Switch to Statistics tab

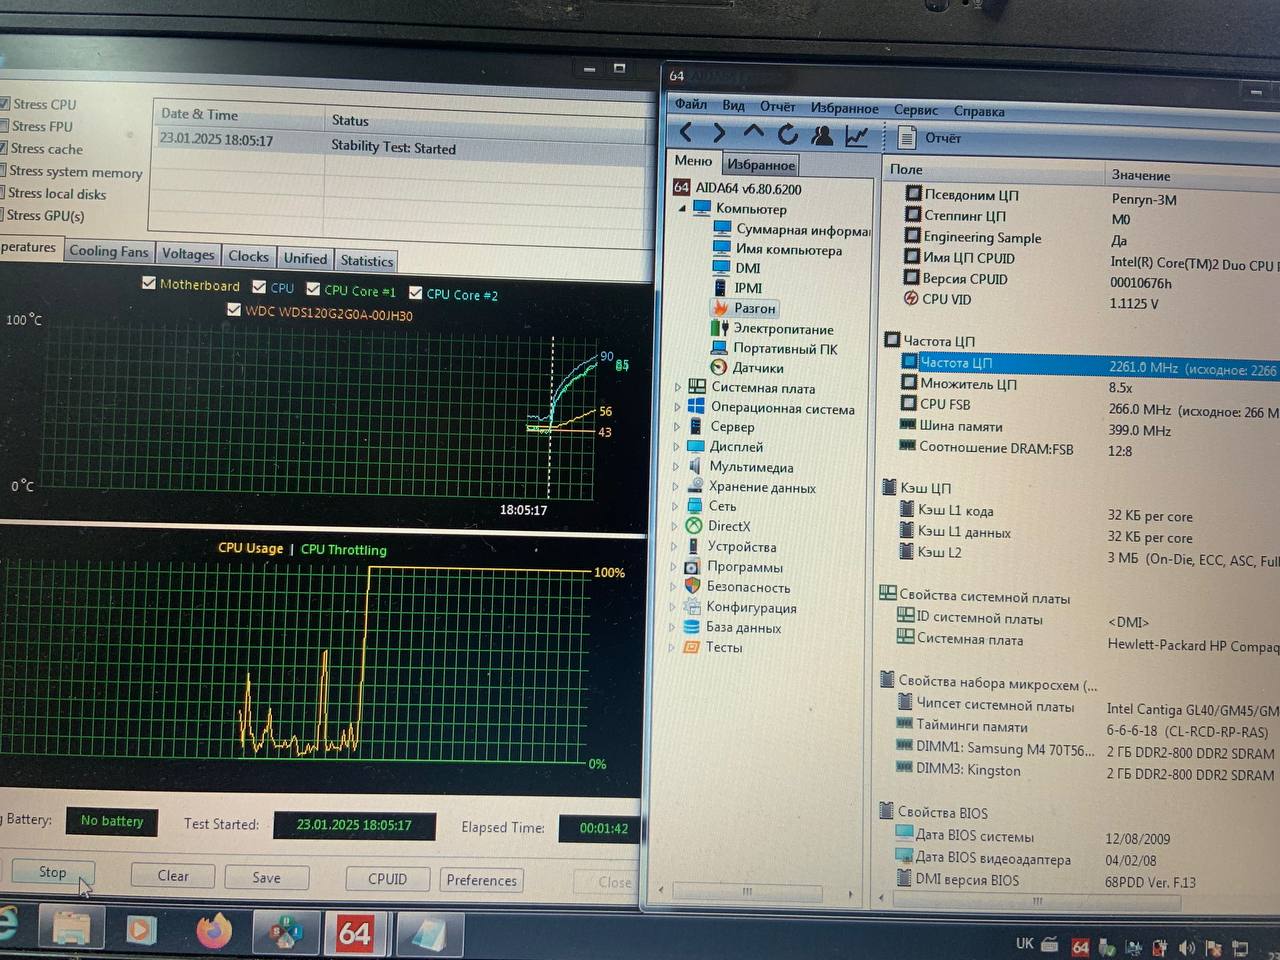click(x=367, y=260)
